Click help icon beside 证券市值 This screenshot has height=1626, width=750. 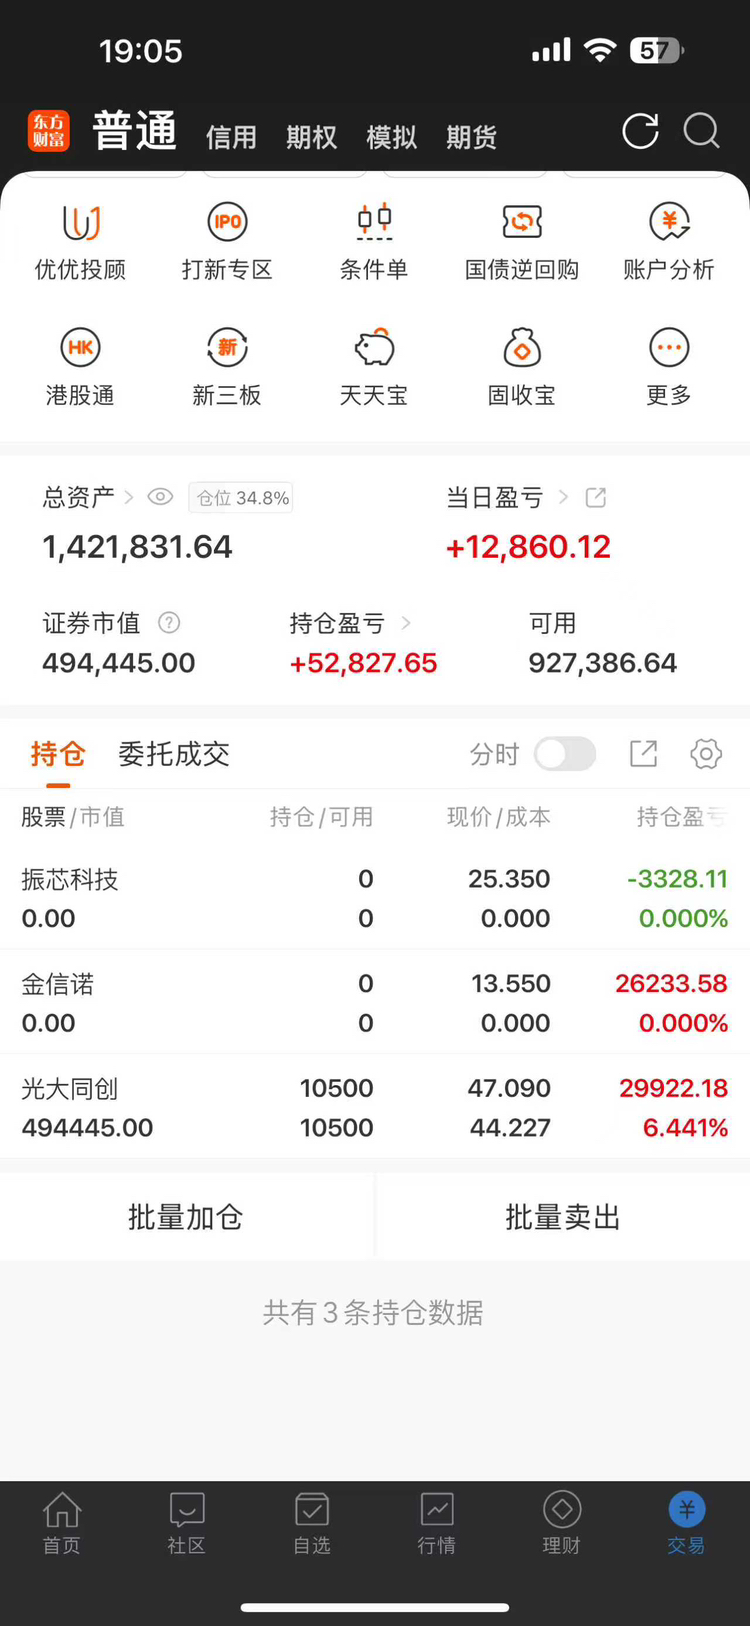click(x=169, y=623)
